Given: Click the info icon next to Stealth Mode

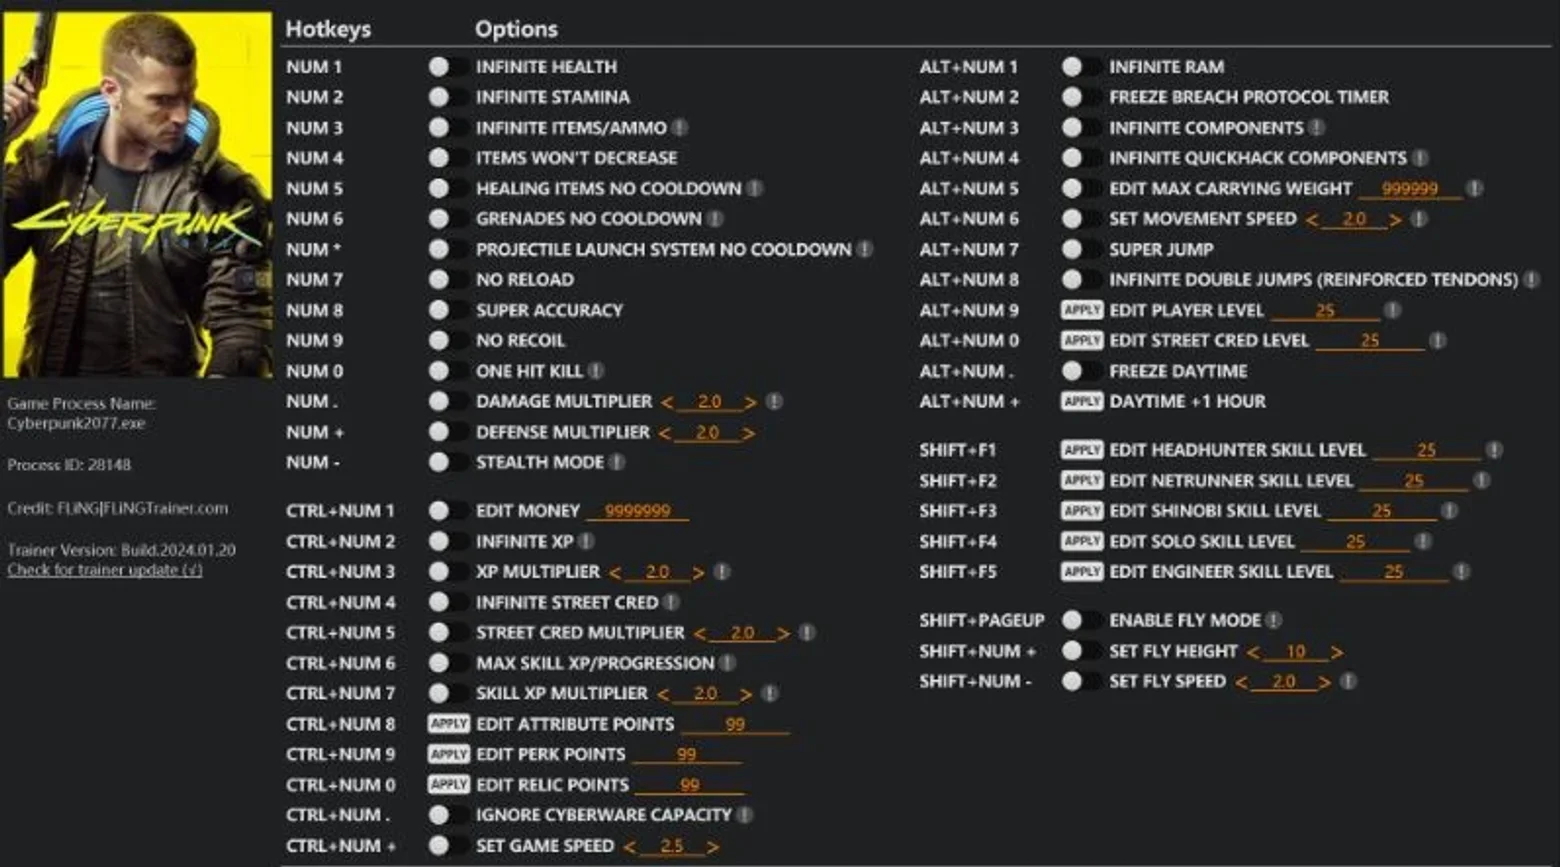Looking at the screenshot, I should point(617,462).
